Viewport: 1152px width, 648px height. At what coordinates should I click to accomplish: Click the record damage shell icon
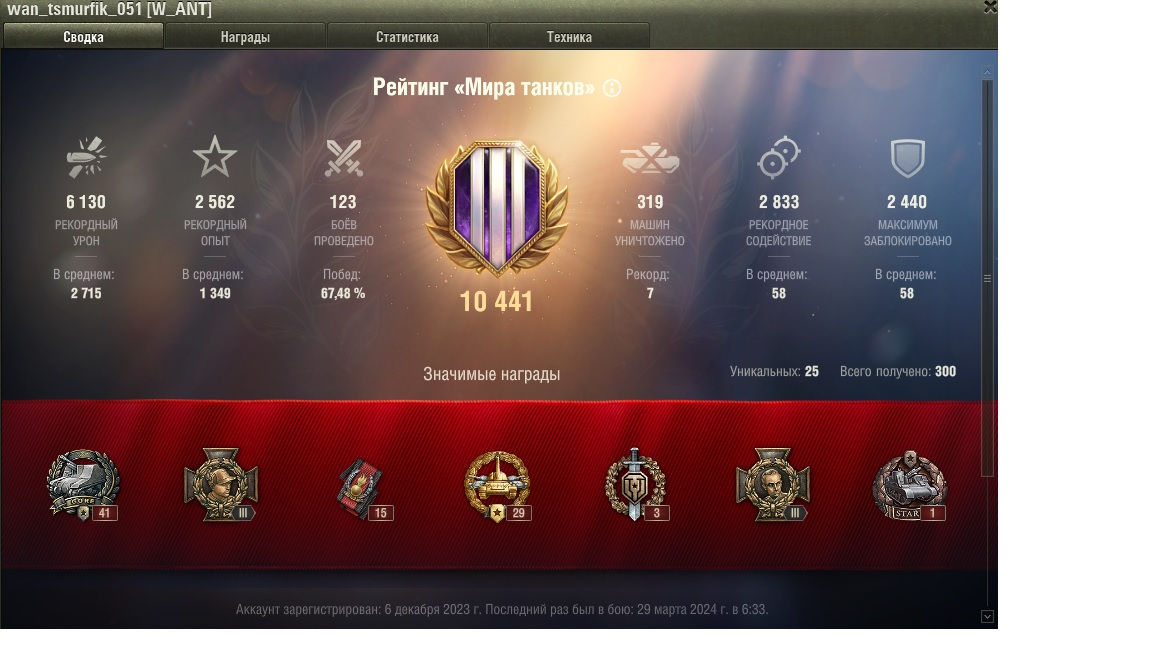point(86,157)
